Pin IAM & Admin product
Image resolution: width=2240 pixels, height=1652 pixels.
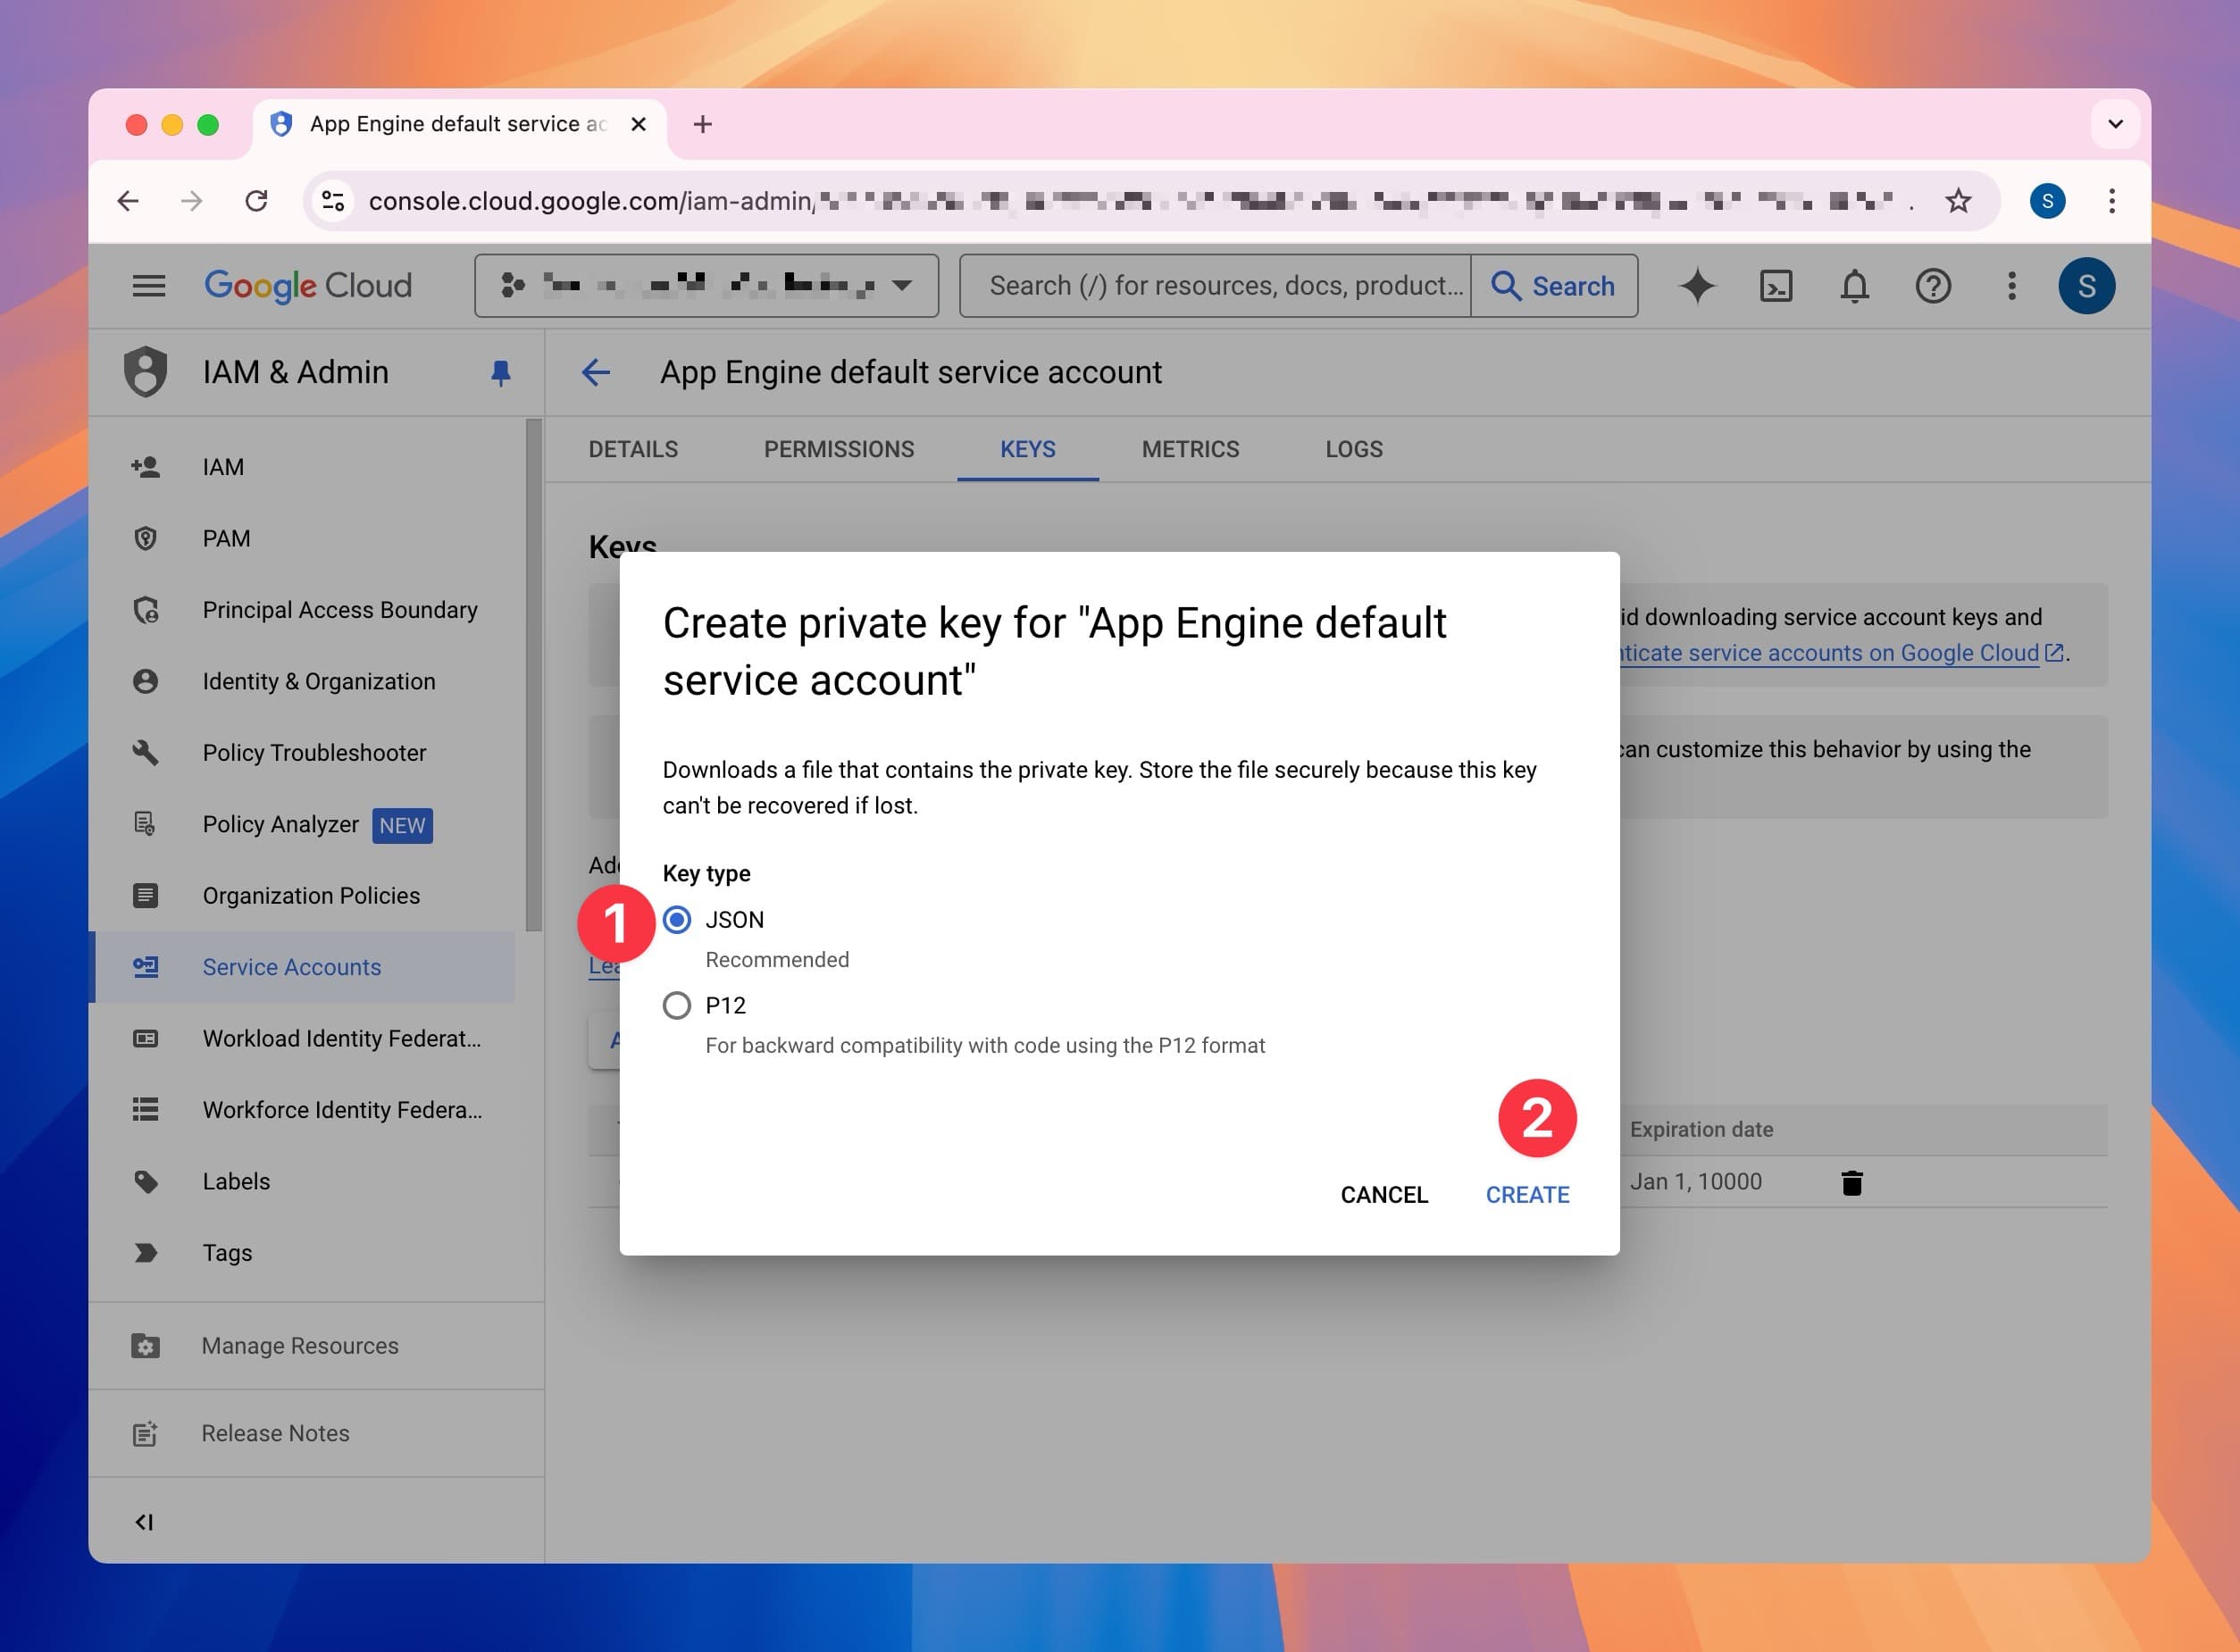click(x=501, y=373)
